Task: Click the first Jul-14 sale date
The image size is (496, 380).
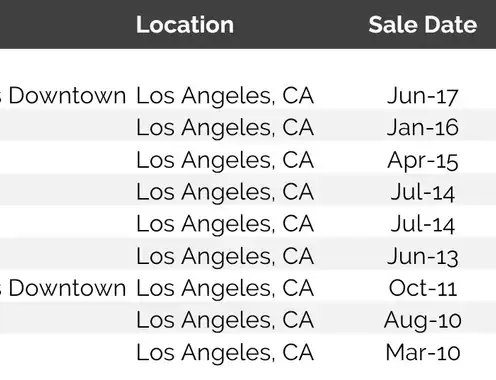Action: pos(423,192)
